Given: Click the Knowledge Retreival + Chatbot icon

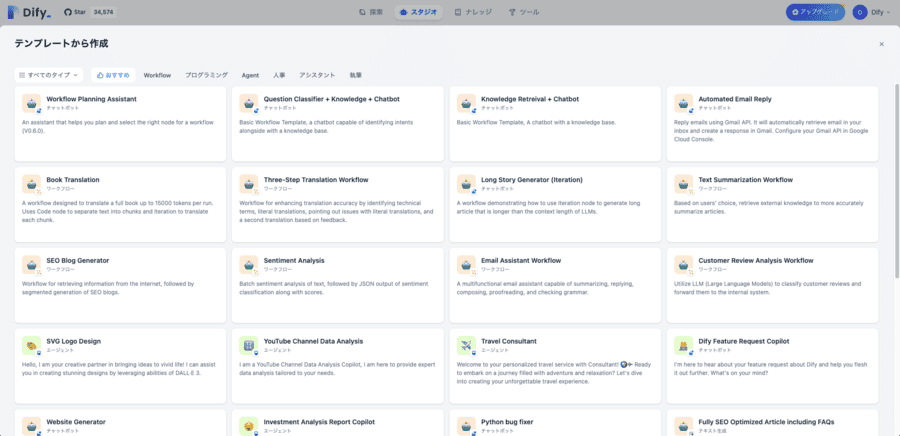Looking at the screenshot, I should click(466, 103).
